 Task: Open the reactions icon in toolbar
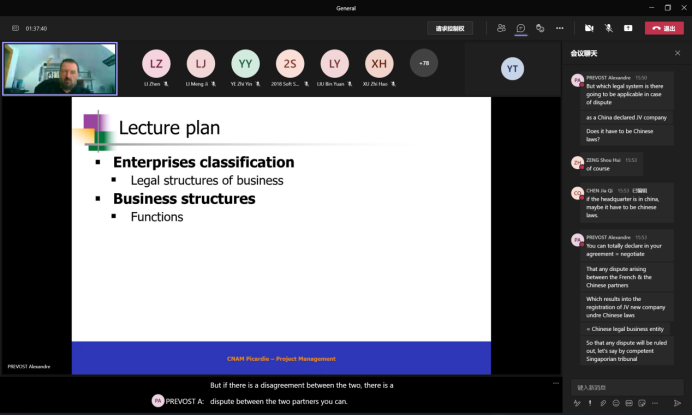540,28
